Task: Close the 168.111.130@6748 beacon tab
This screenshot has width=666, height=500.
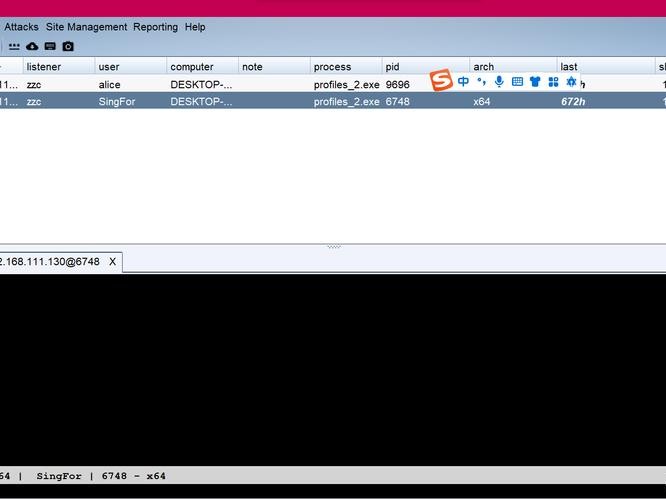Action: 112,262
